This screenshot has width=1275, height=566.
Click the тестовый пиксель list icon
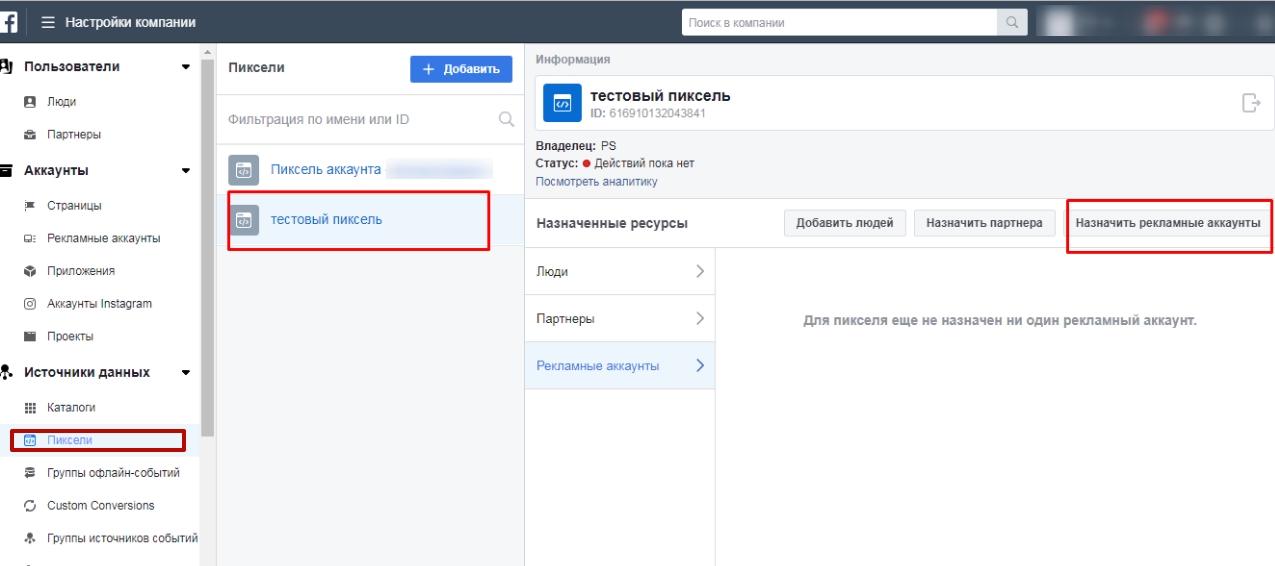pyautogui.click(x=243, y=220)
